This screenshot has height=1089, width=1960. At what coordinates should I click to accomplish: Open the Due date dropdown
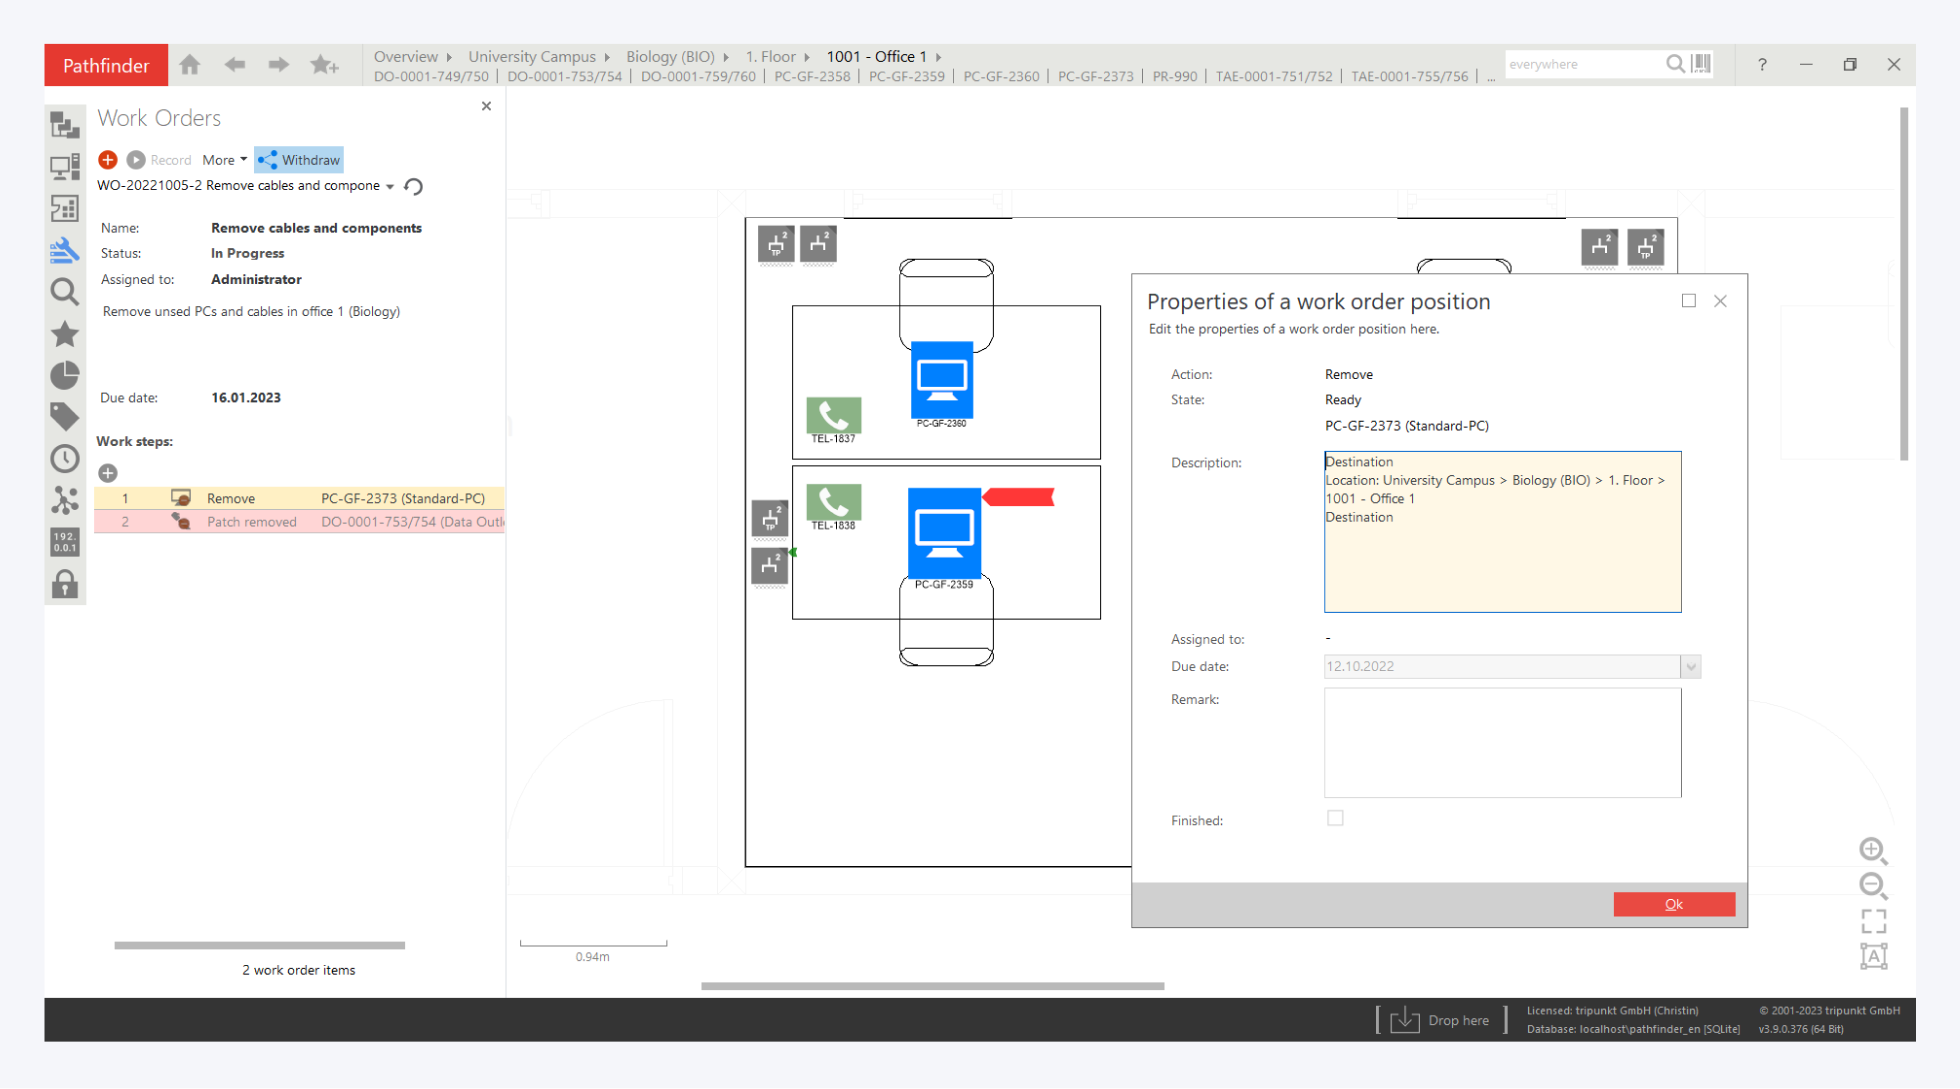(x=1690, y=667)
